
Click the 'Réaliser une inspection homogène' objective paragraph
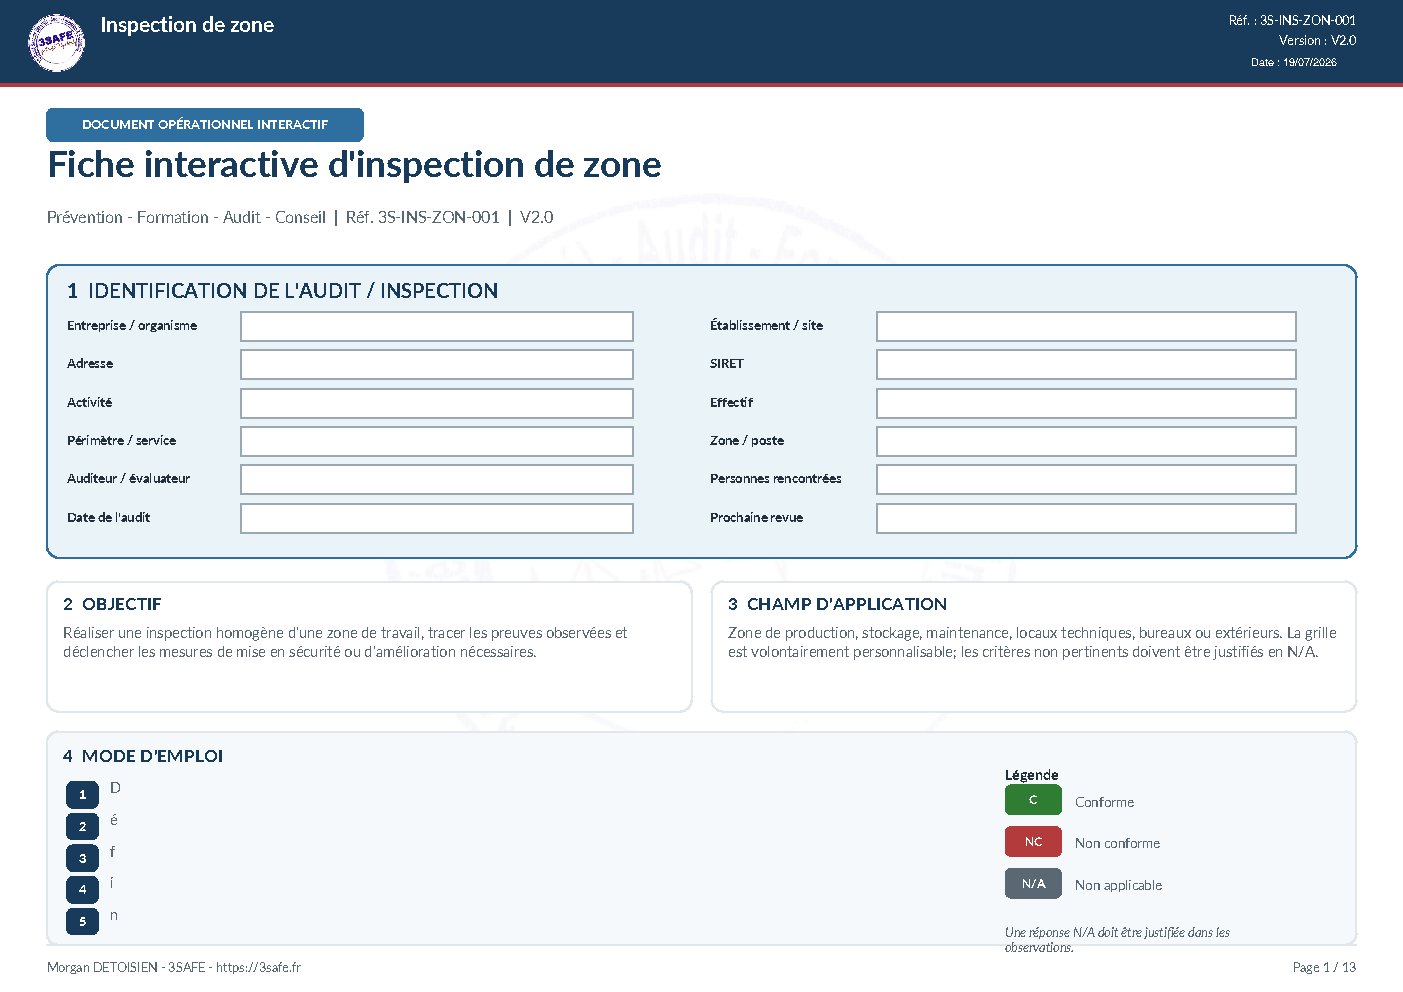pyautogui.click(x=345, y=642)
